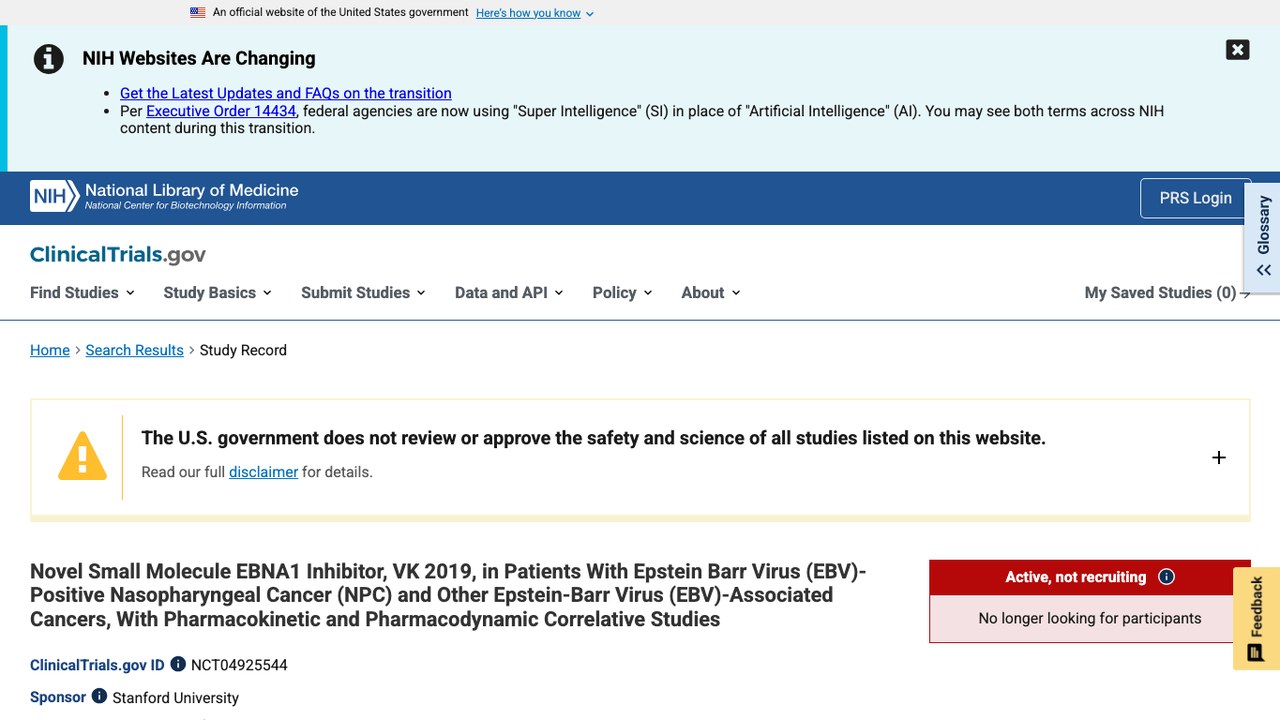This screenshot has width=1280, height=720.
Task: Open Get the Latest Updates and FAQs link
Action: [x=286, y=93]
